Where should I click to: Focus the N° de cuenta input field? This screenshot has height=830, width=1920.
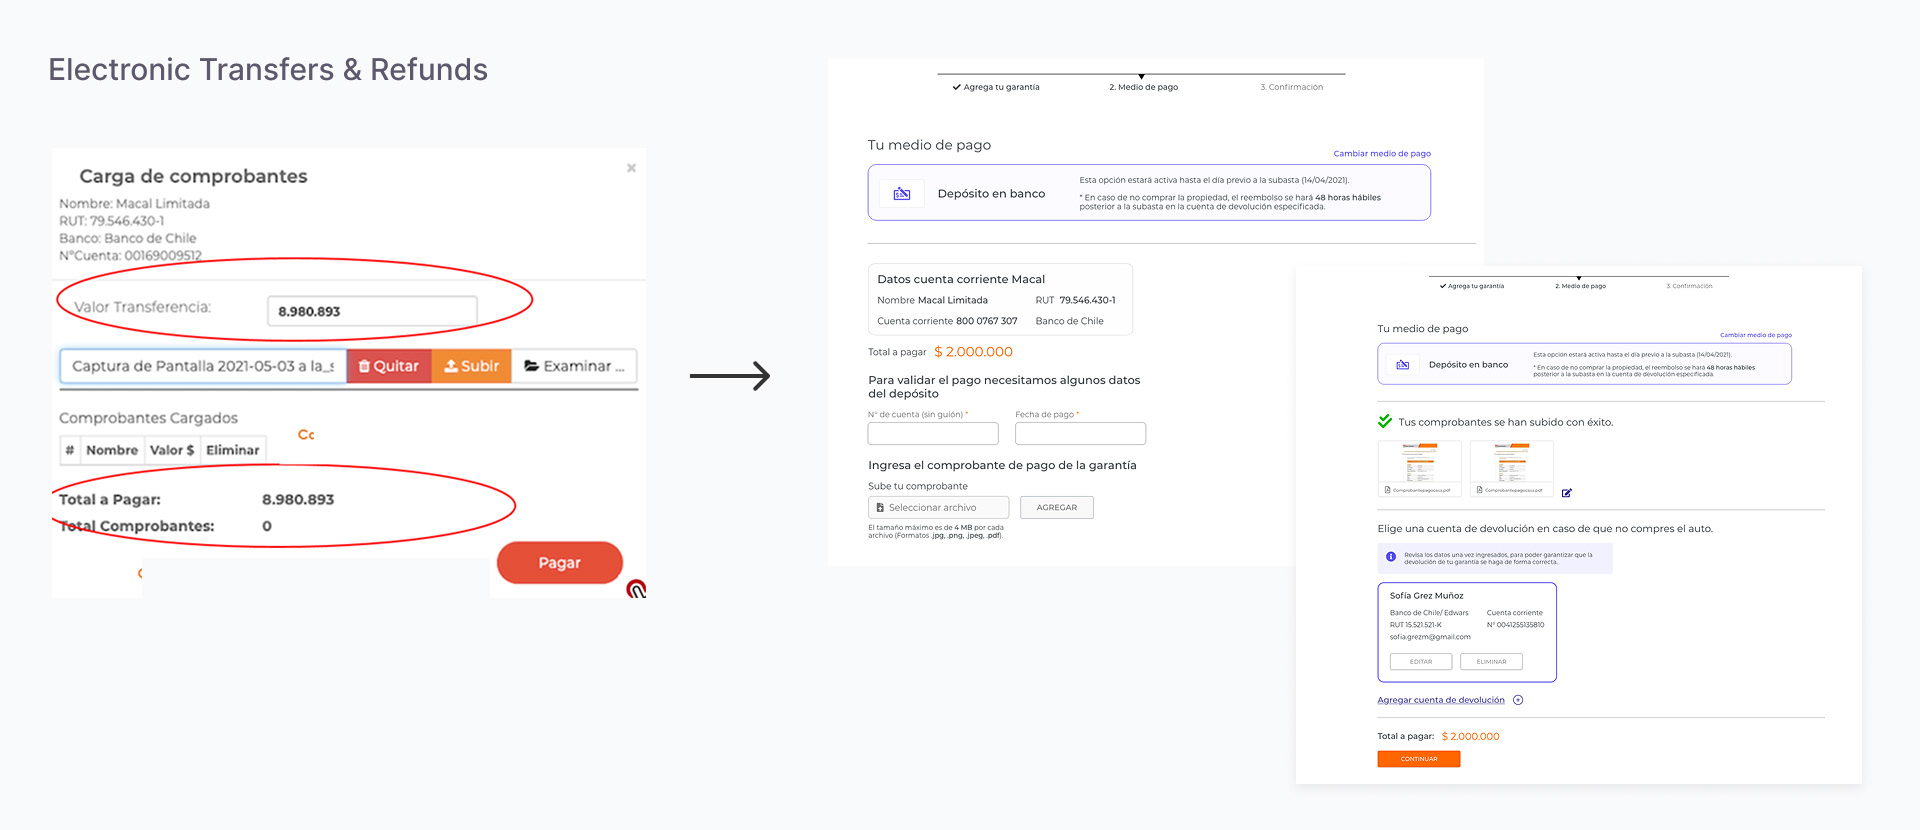click(x=932, y=433)
